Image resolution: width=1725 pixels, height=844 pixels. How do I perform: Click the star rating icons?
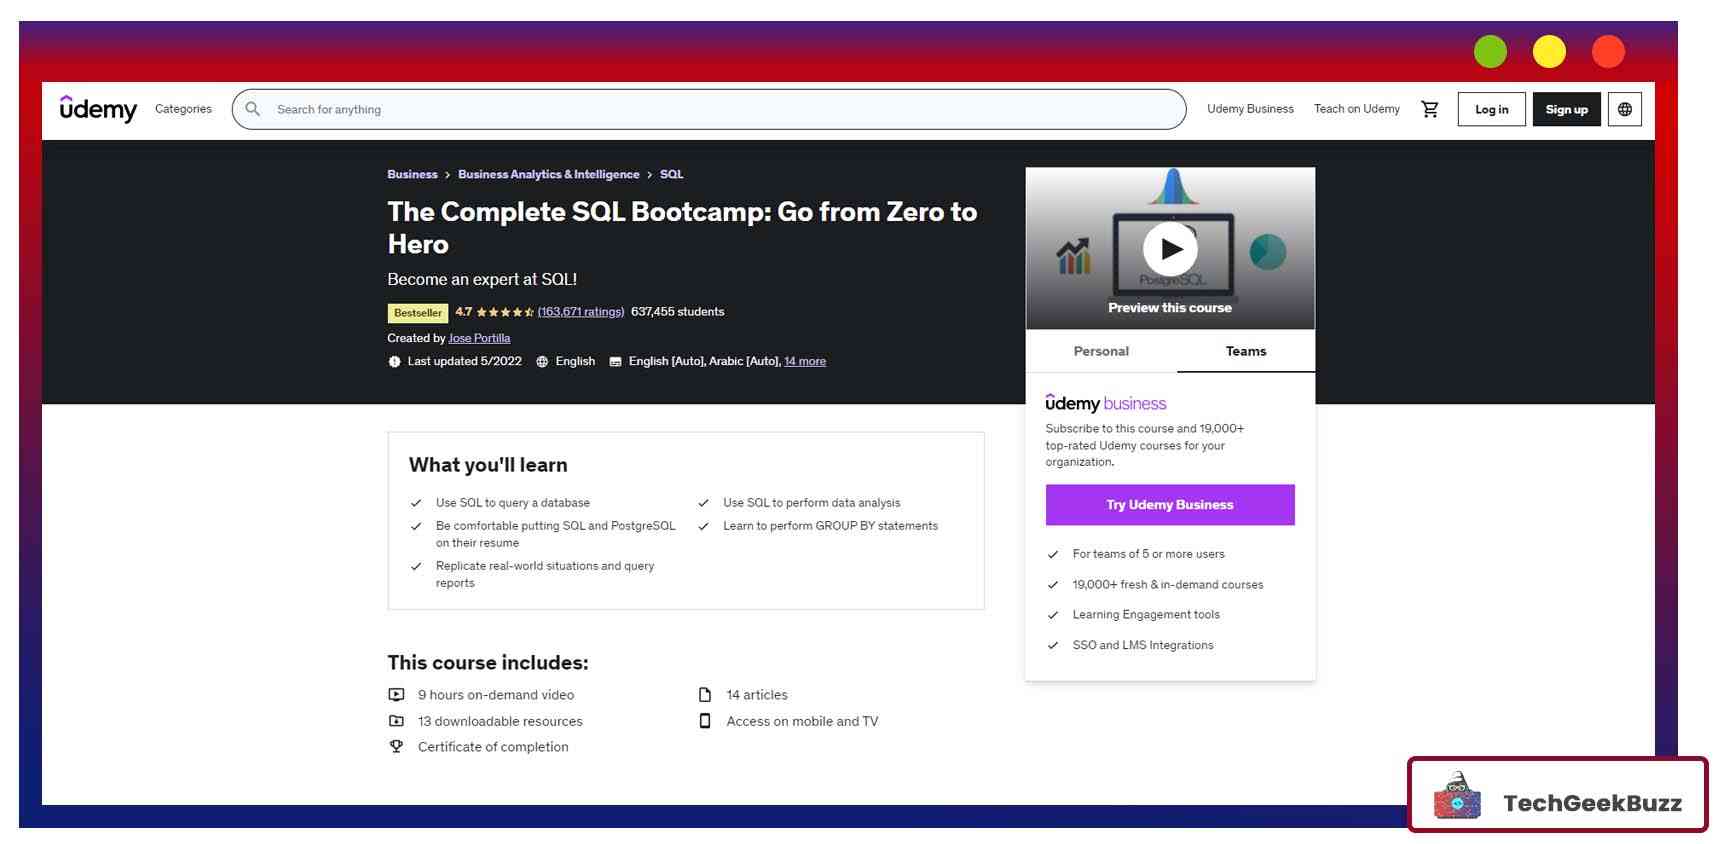[x=505, y=312]
